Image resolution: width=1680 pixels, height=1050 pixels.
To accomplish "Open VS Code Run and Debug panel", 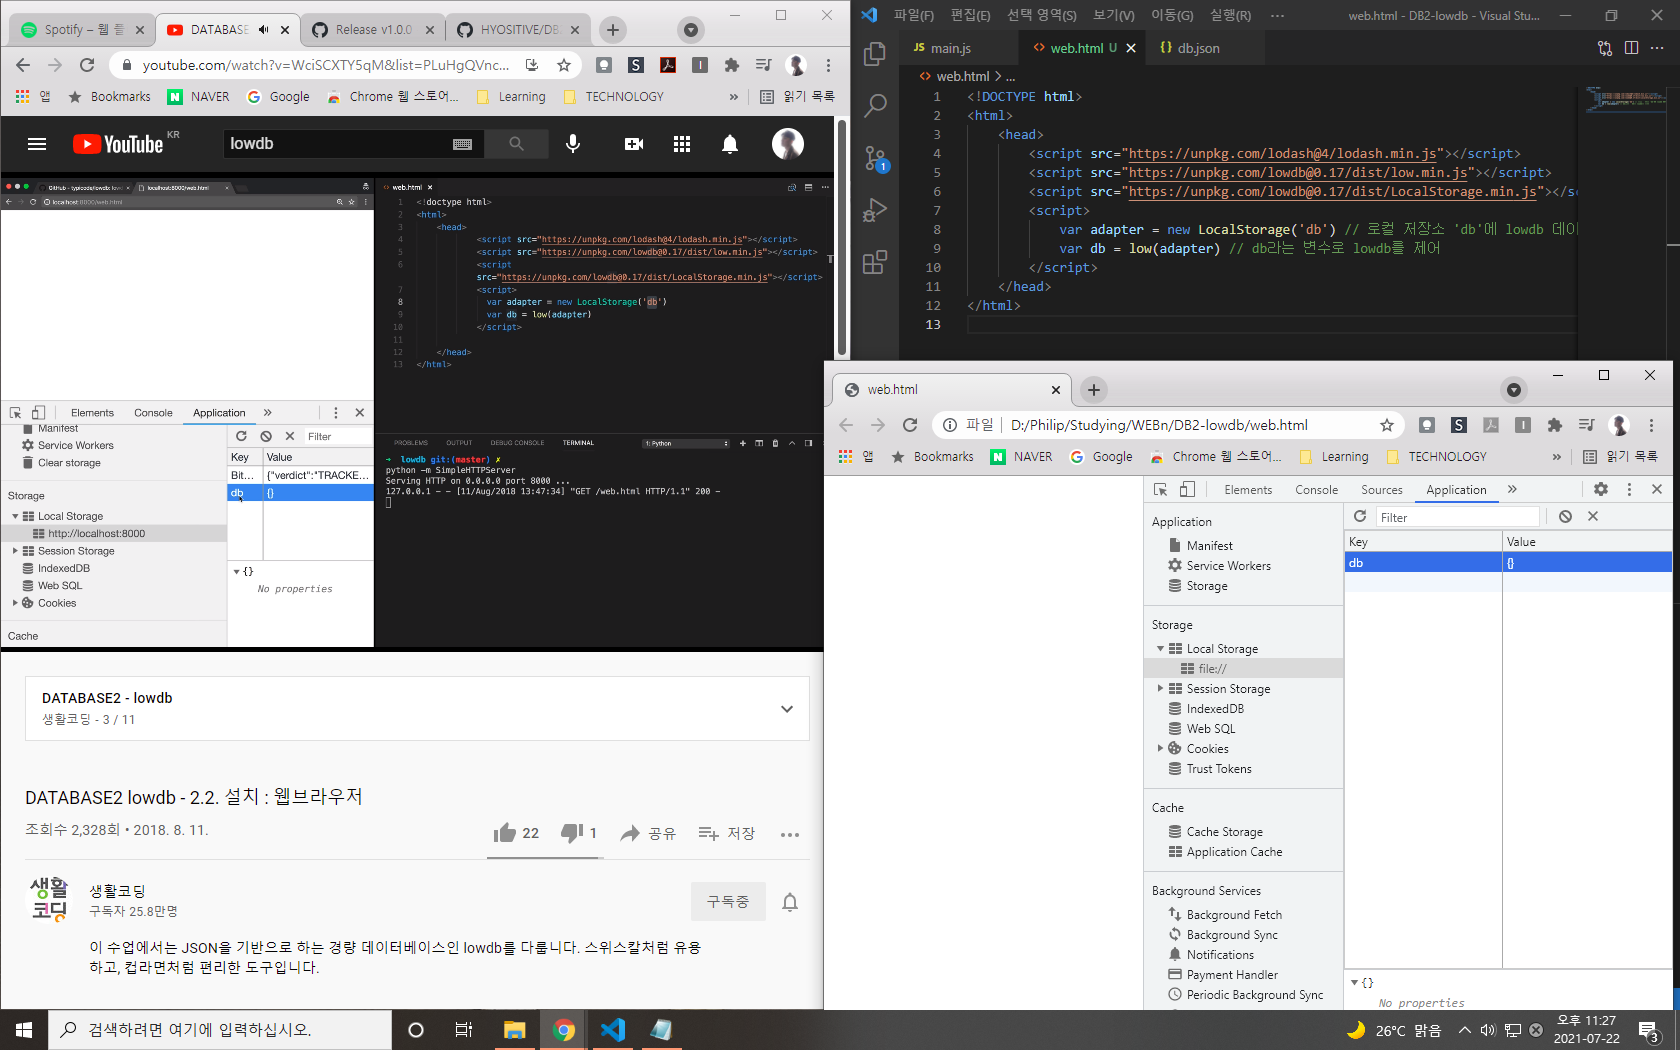I will (875, 210).
